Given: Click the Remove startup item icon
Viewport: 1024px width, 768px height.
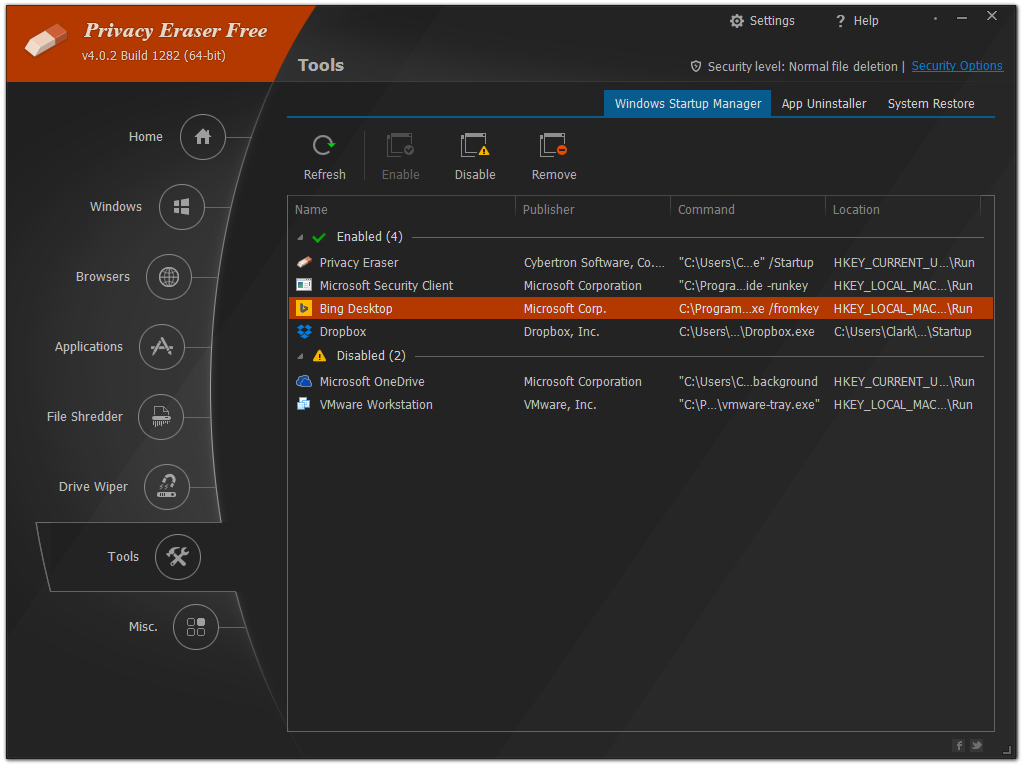Looking at the screenshot, I should 553,147.
